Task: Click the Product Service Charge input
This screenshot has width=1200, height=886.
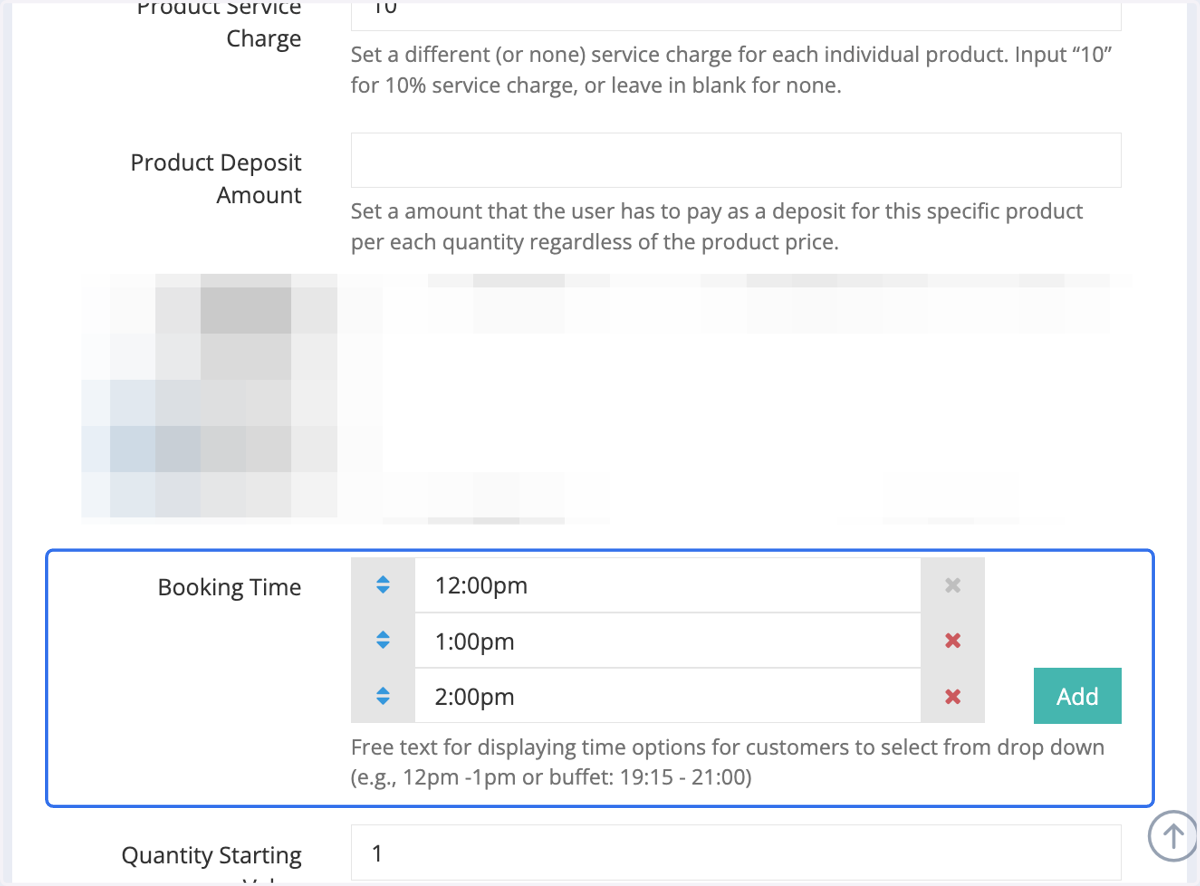Action: coord(736,15)
